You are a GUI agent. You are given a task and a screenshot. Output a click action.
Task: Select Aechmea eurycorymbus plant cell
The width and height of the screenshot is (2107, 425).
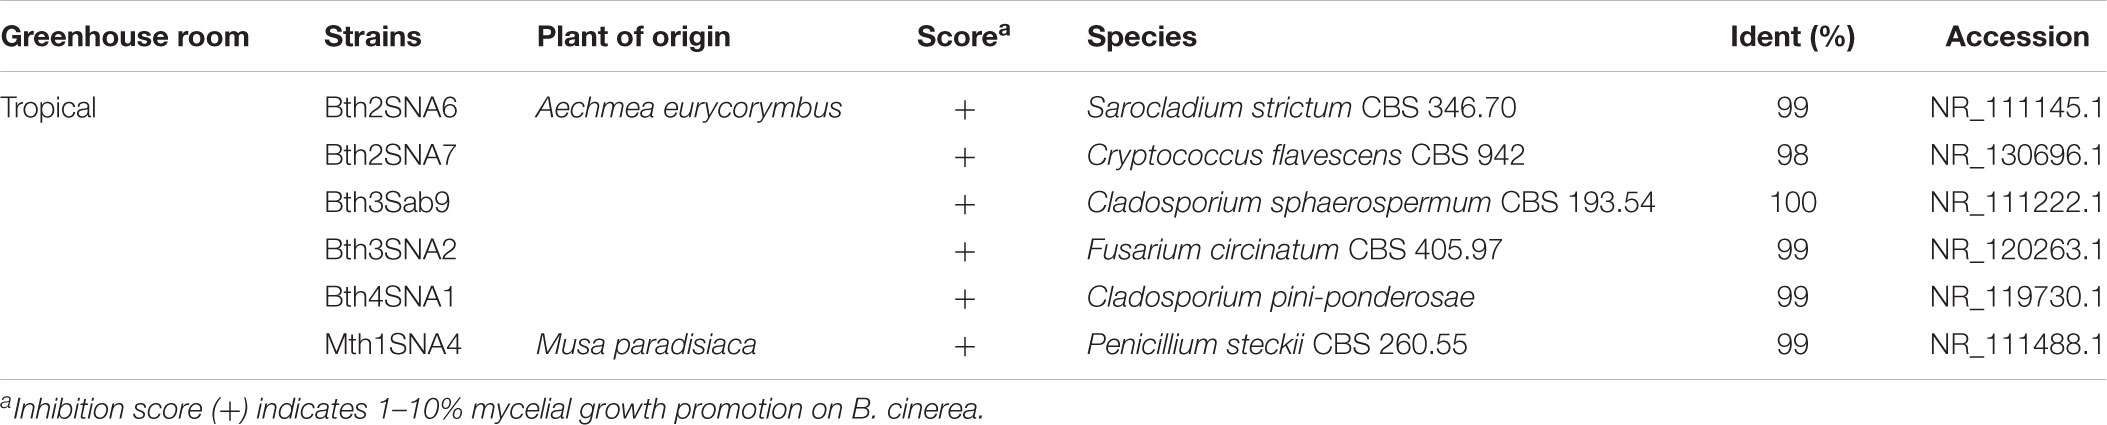point(689,108)
